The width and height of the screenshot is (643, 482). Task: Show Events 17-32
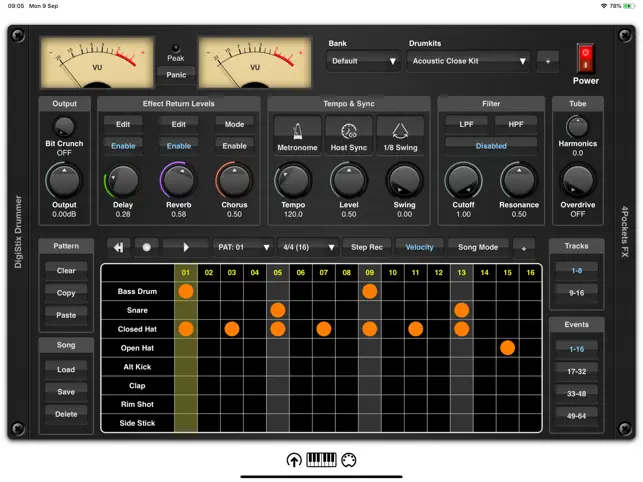point(577,371)
